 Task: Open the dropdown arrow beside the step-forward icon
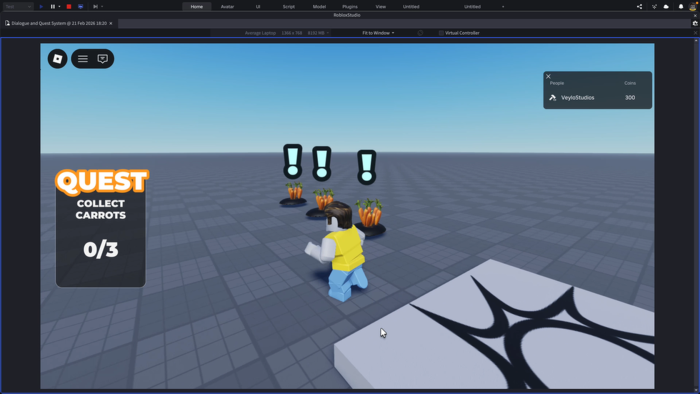(102, 7)
